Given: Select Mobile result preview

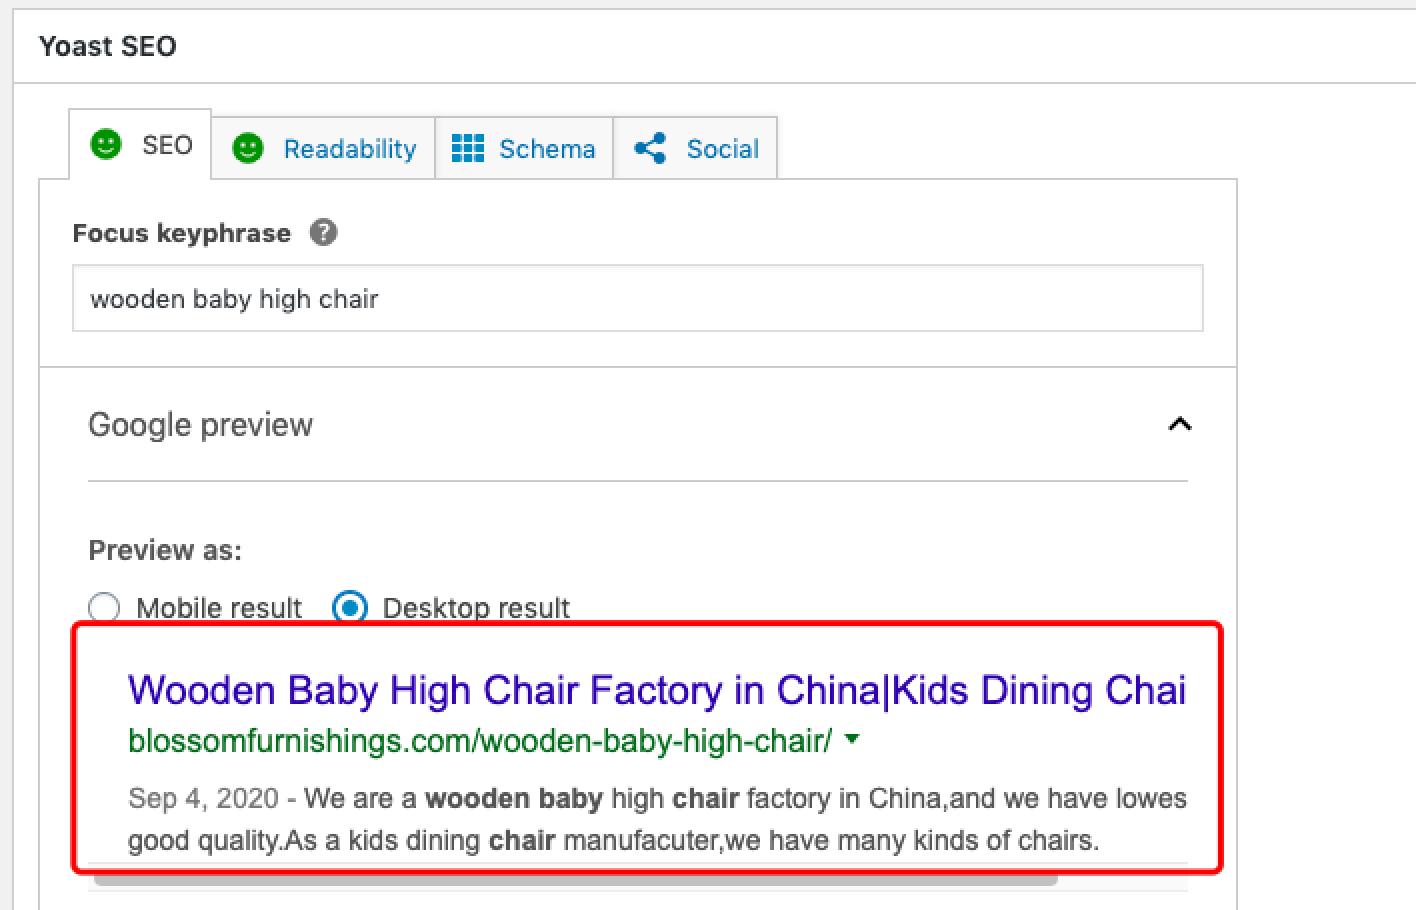Looking at the screenshot, I should point(104,607).
